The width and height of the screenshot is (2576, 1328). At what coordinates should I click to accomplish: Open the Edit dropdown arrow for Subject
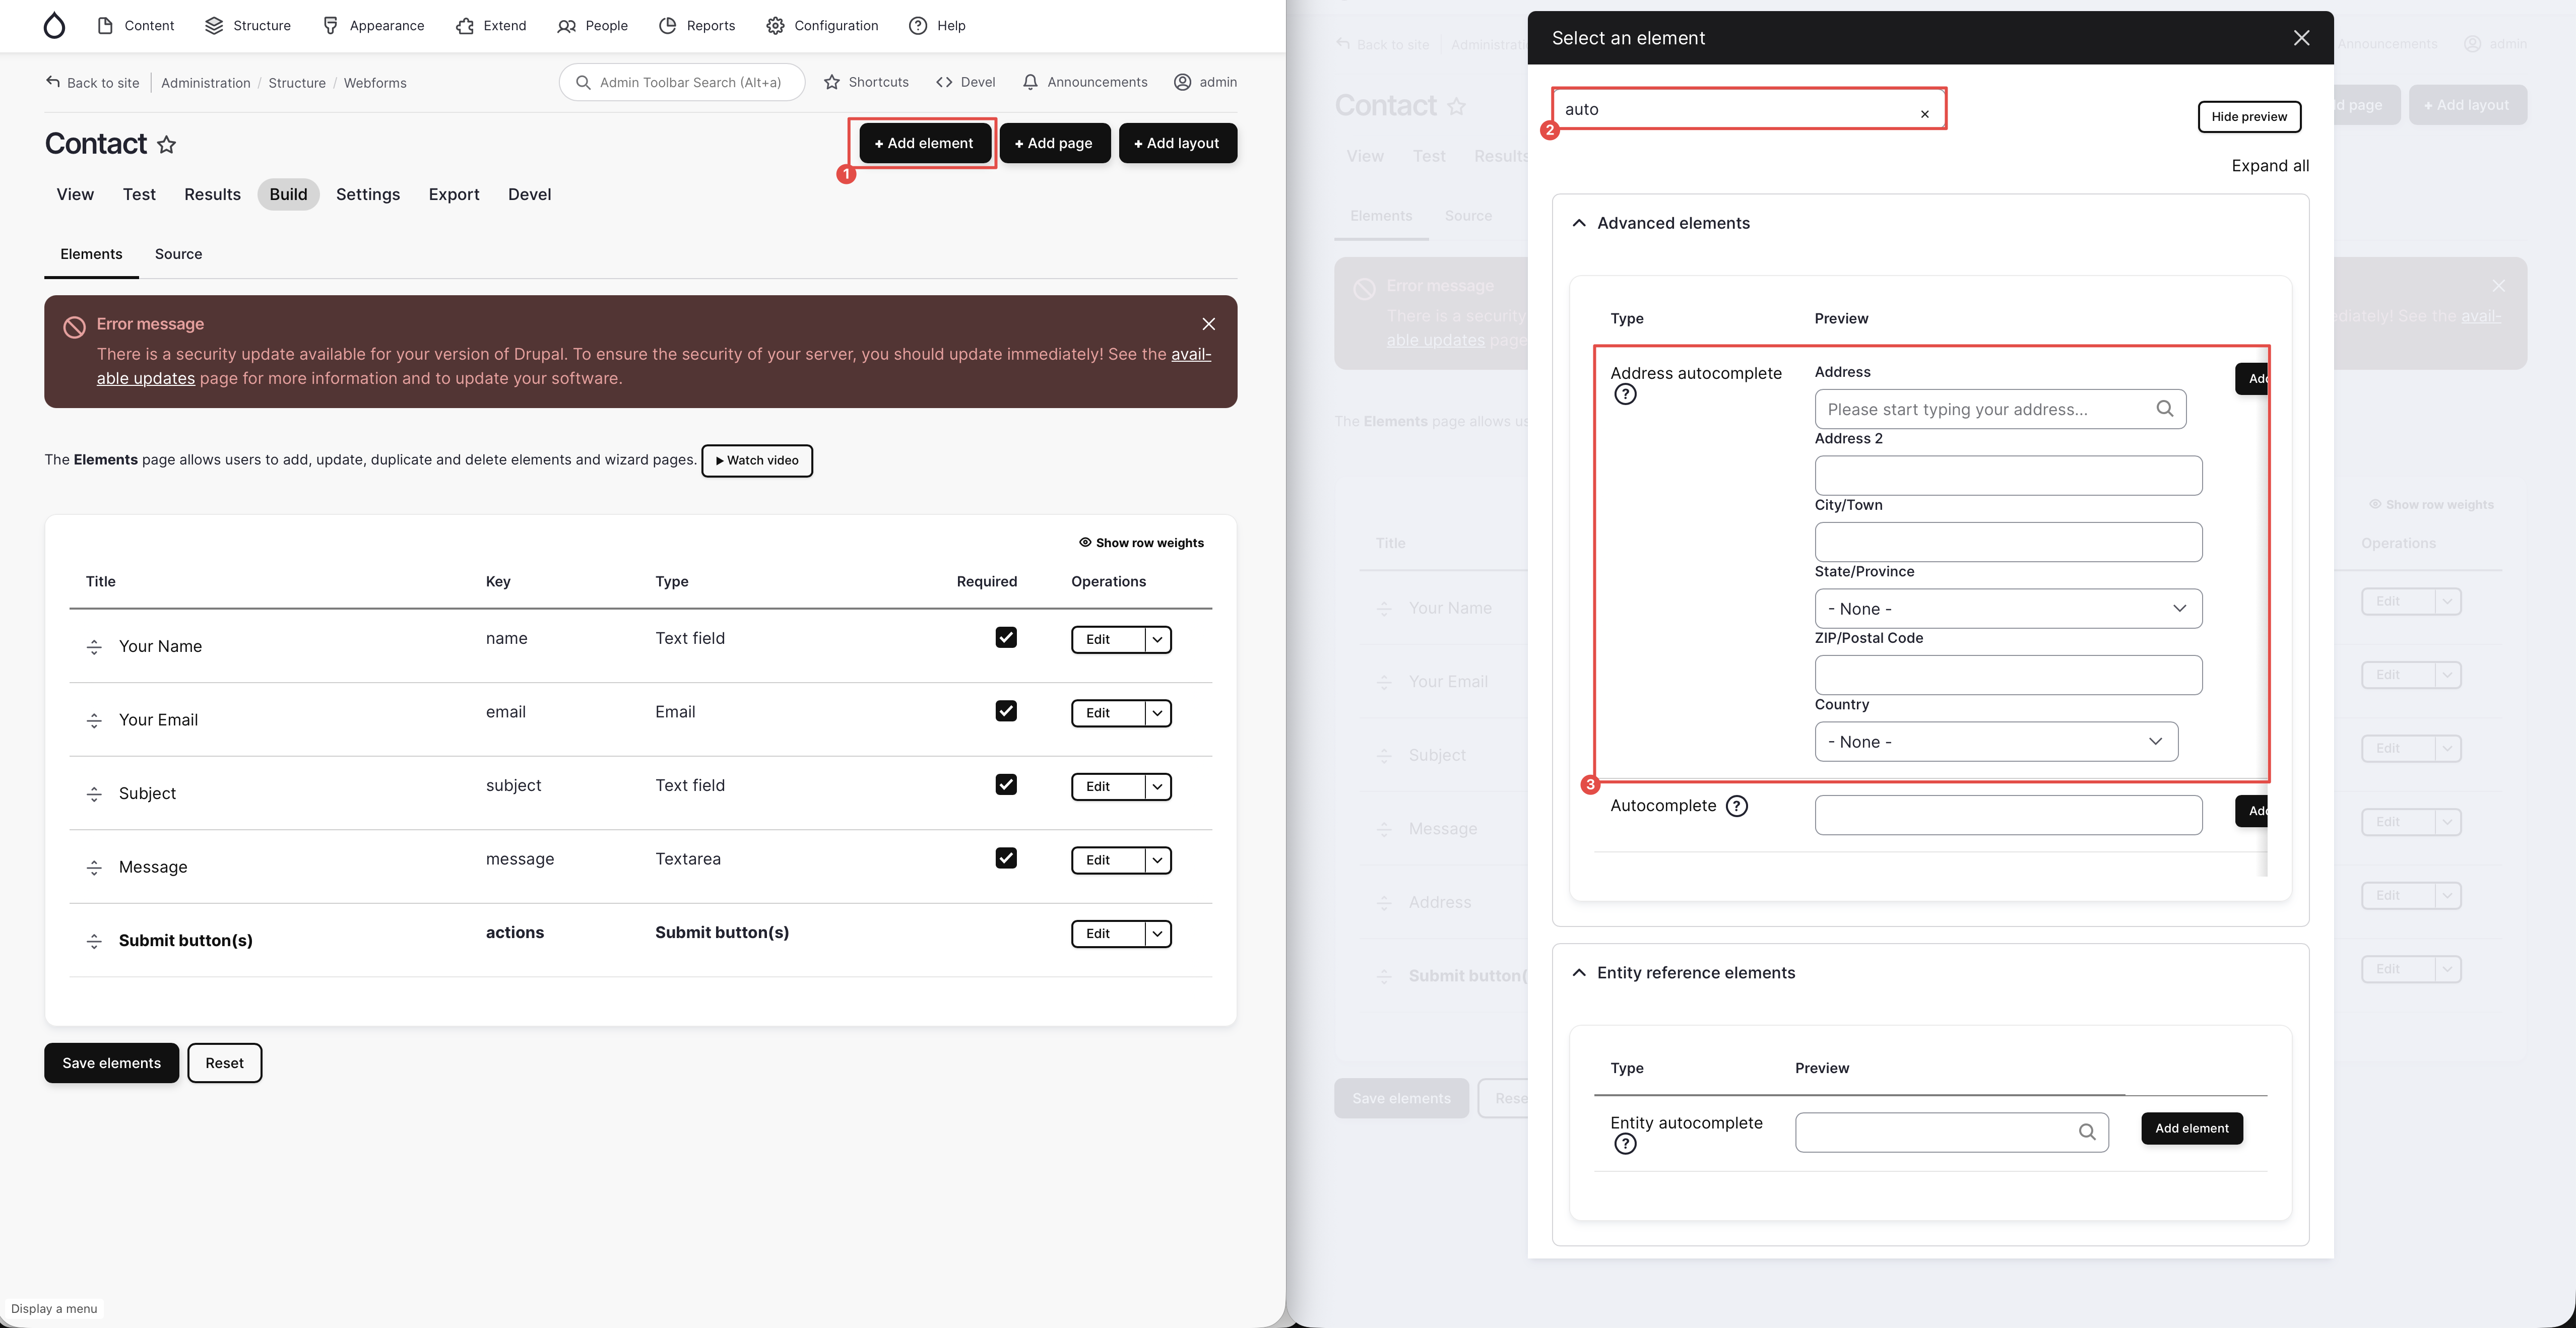1157,787
